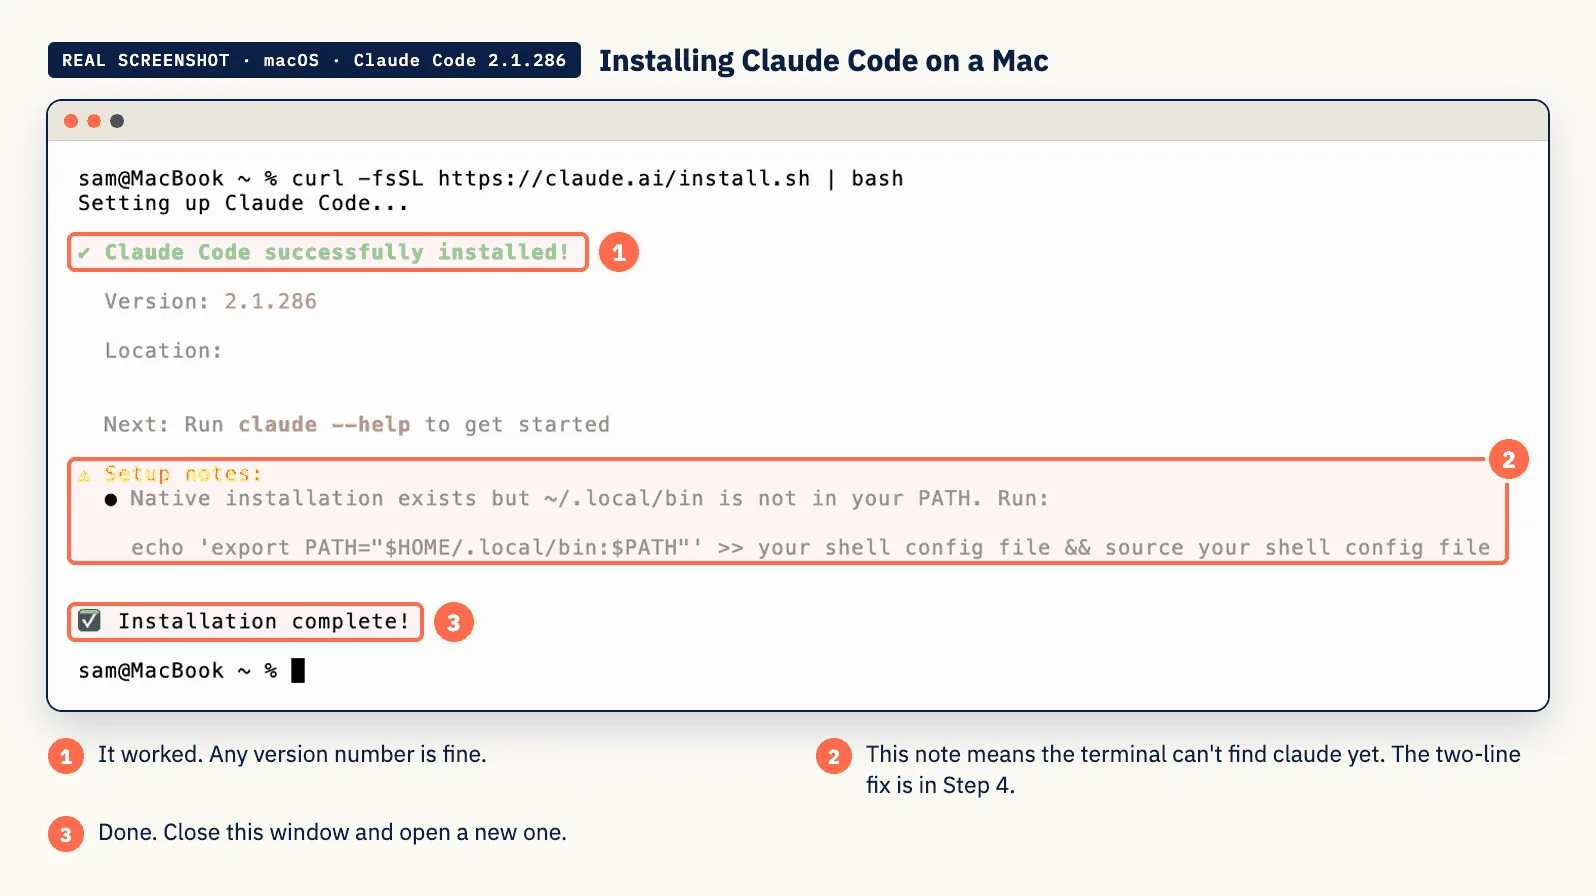Click the 'Setup notes:' heading

point(183,473)
